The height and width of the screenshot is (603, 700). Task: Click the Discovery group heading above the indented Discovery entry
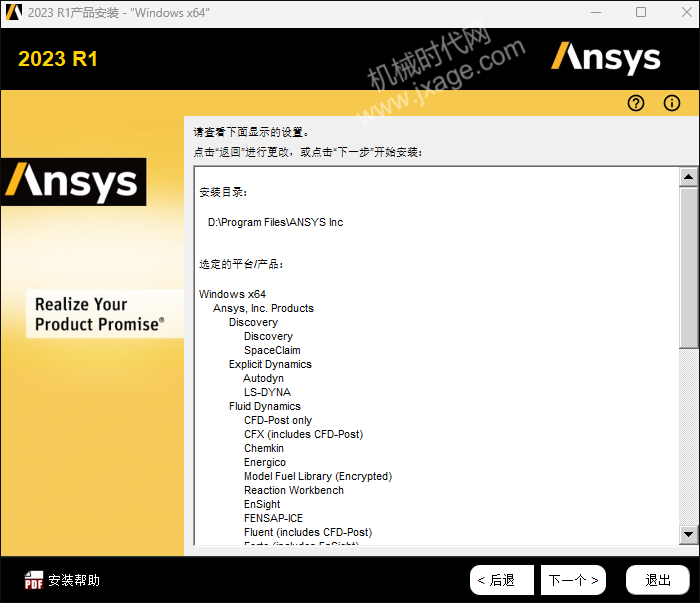point(253,322)
